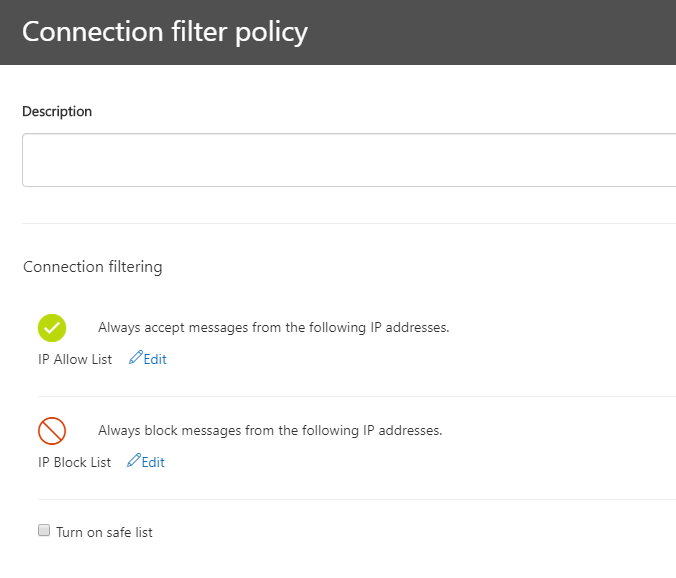Focus the Description text box
This screenshot has height=578, width=676.
(x=349, y=160)
